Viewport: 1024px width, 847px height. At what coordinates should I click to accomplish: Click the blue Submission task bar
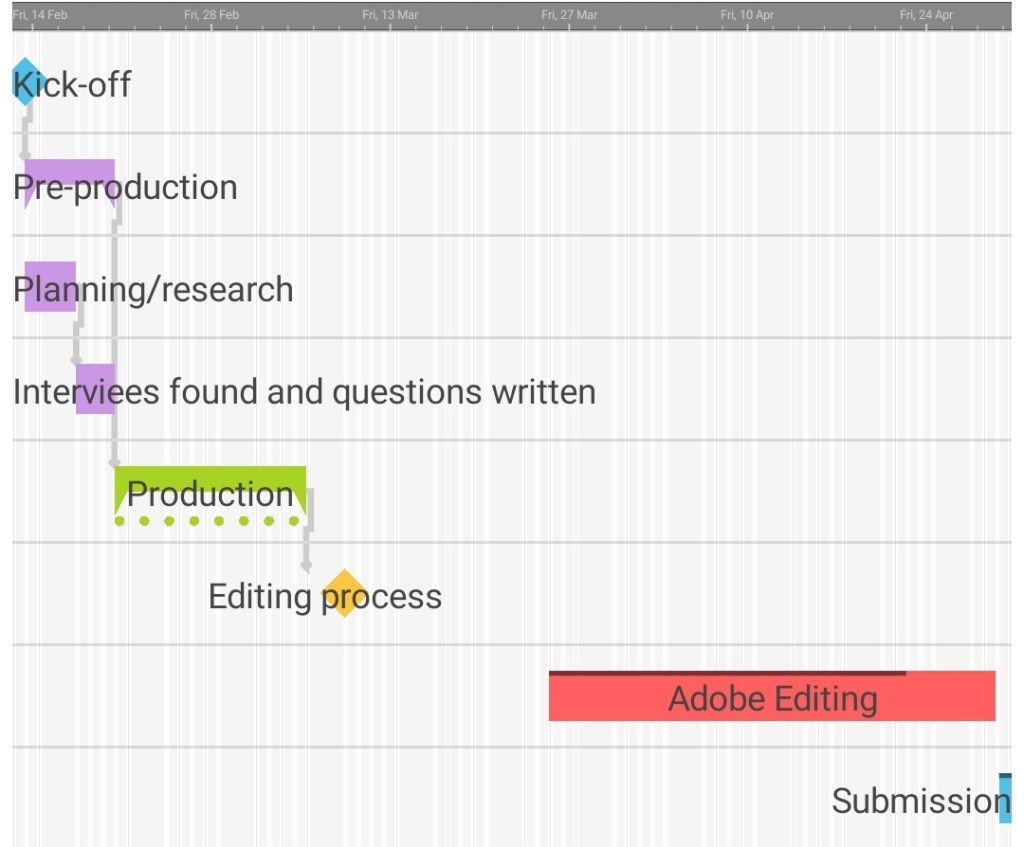(1005, 800)
